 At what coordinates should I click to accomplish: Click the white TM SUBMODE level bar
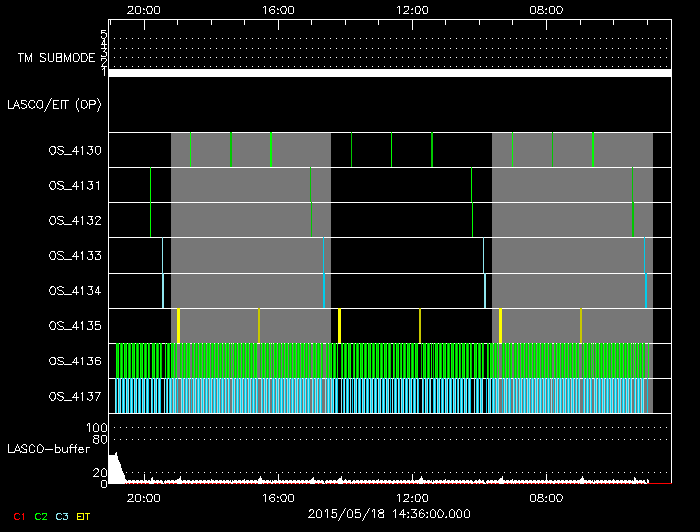389,73
